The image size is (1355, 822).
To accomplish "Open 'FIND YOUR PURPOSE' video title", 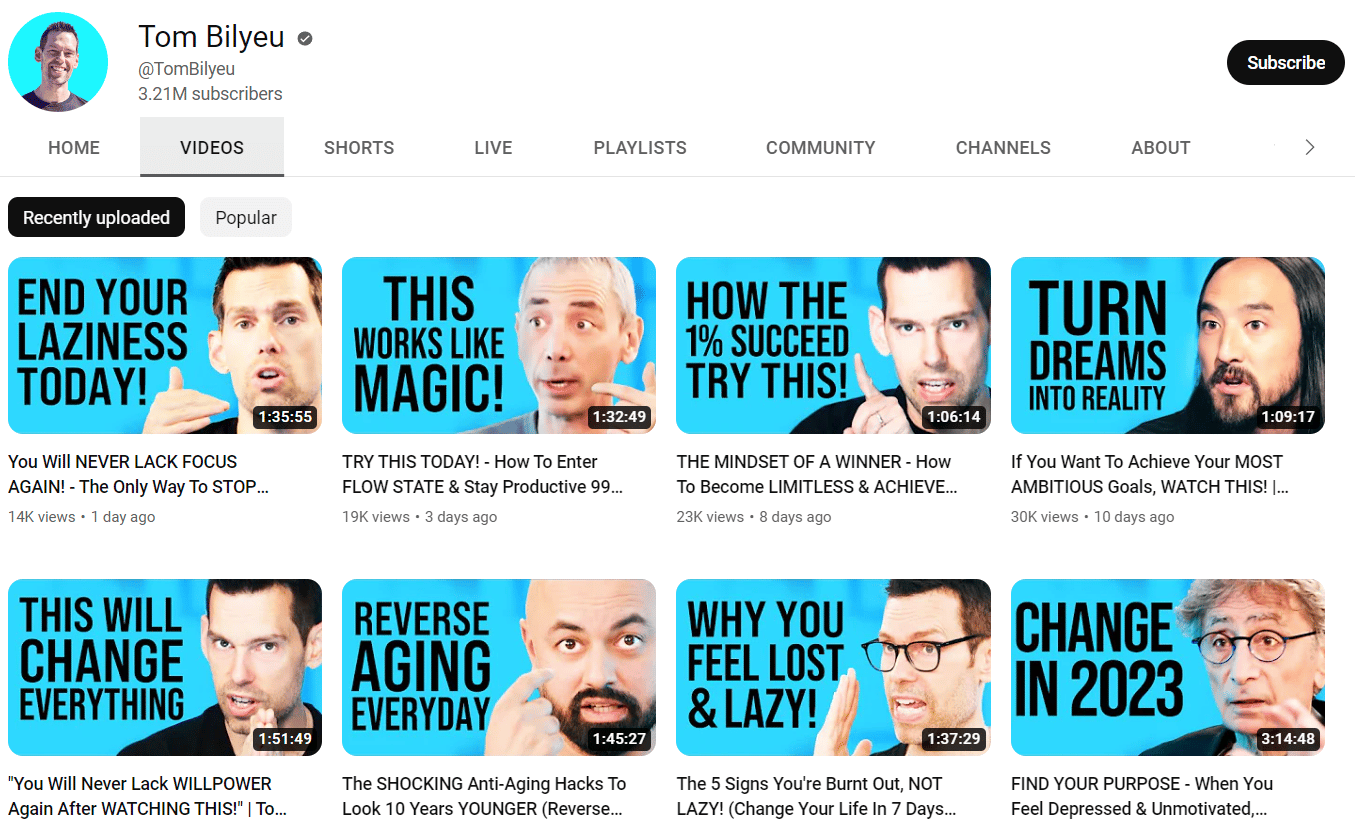I will coord(1142,796).
